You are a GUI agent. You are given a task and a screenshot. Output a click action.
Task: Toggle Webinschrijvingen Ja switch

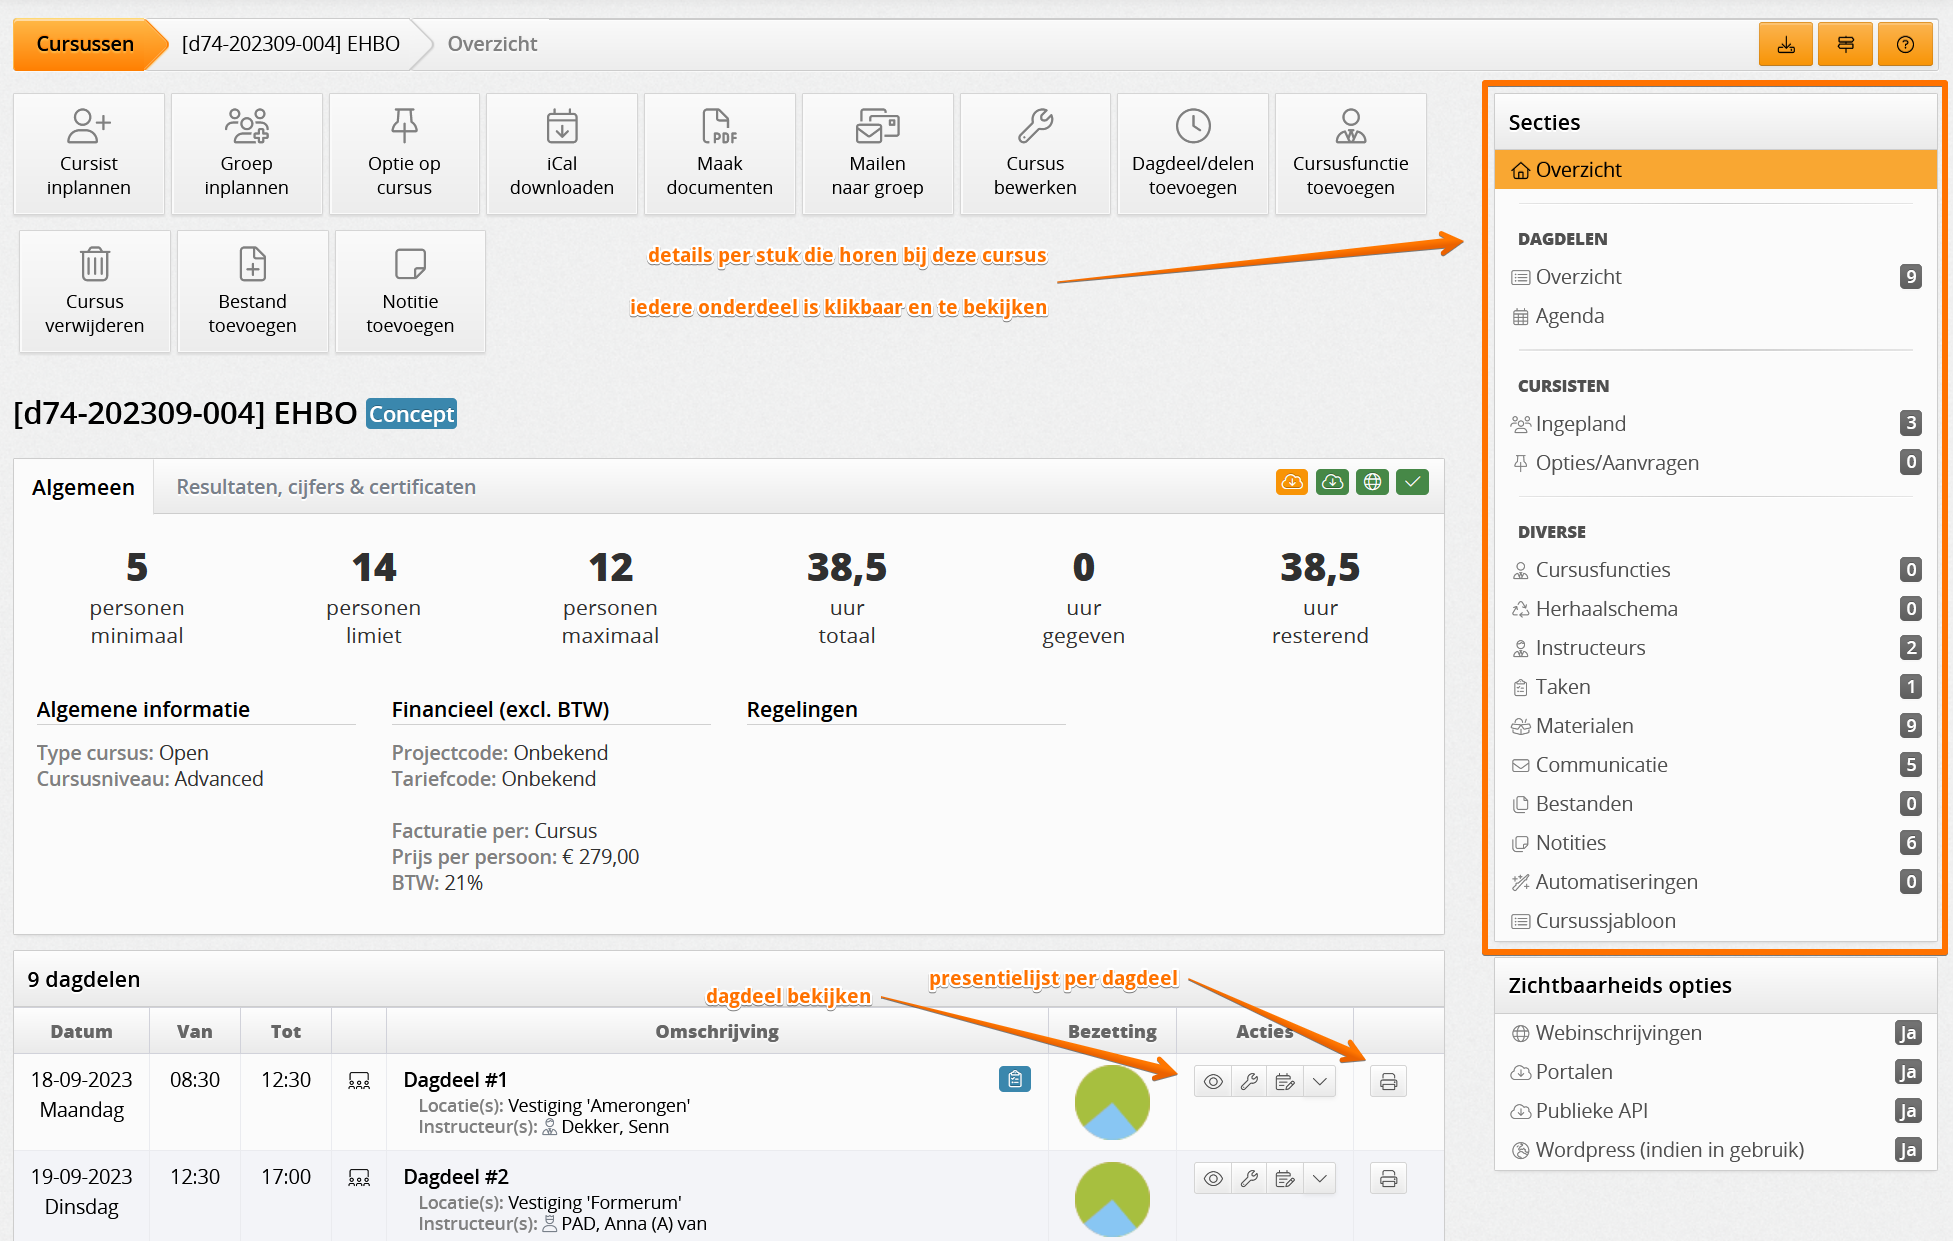[1907, 1033]
